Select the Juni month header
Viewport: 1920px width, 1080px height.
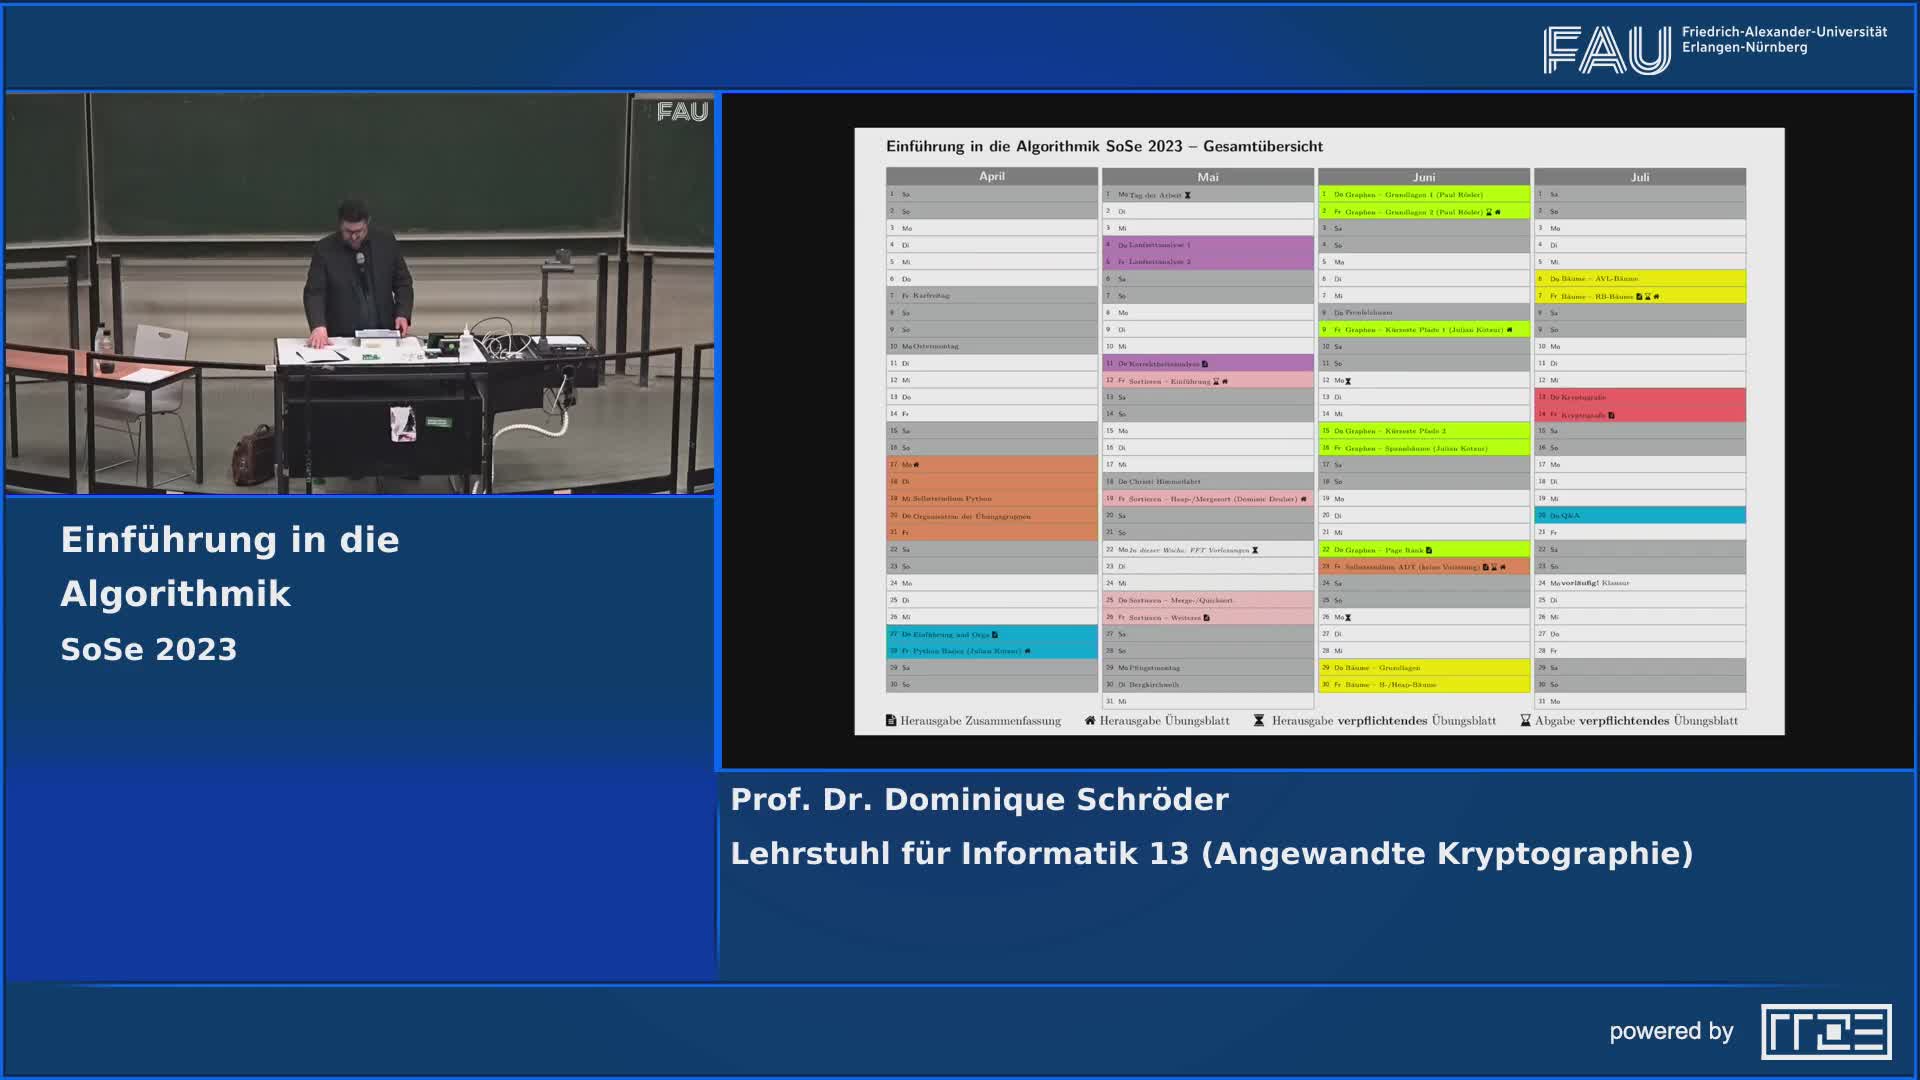1423,177
